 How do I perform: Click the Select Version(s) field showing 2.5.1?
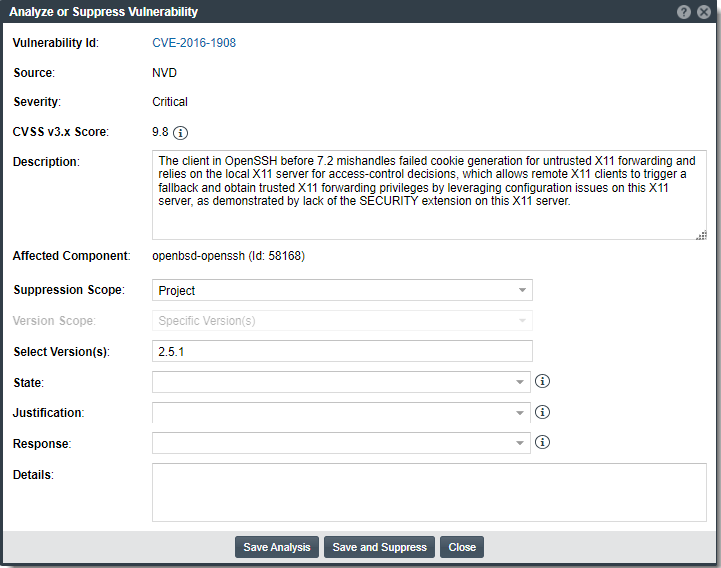coord(342,351)
